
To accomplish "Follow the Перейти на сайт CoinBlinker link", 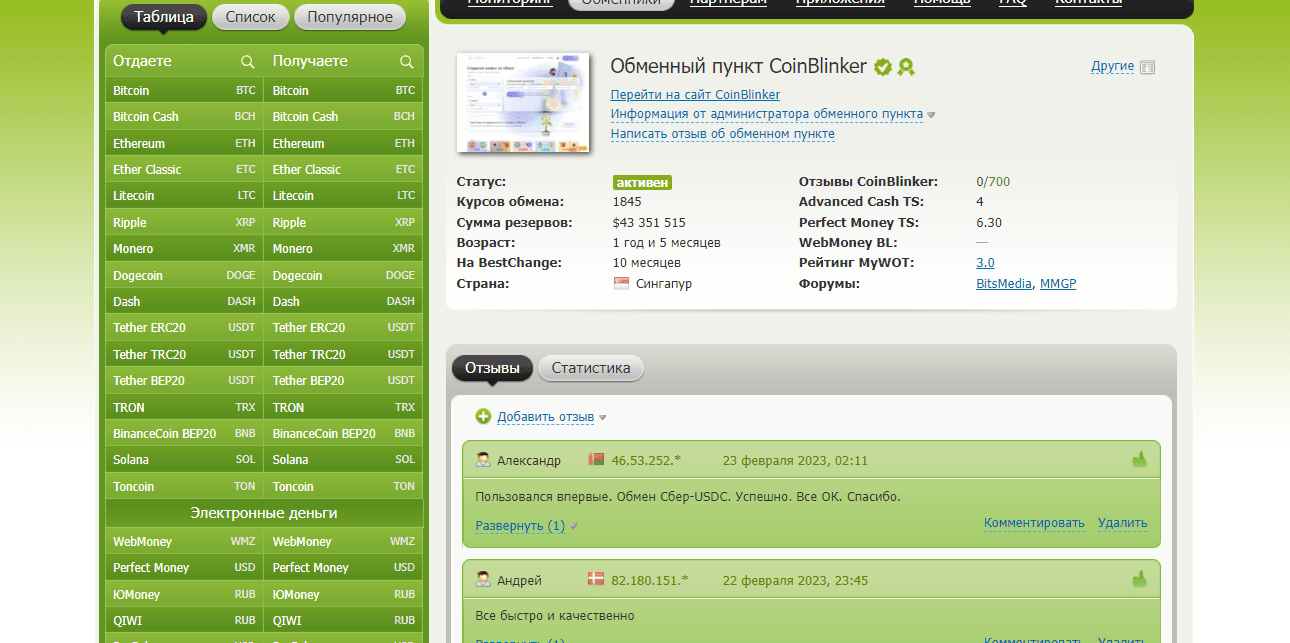I will (695, 95).
